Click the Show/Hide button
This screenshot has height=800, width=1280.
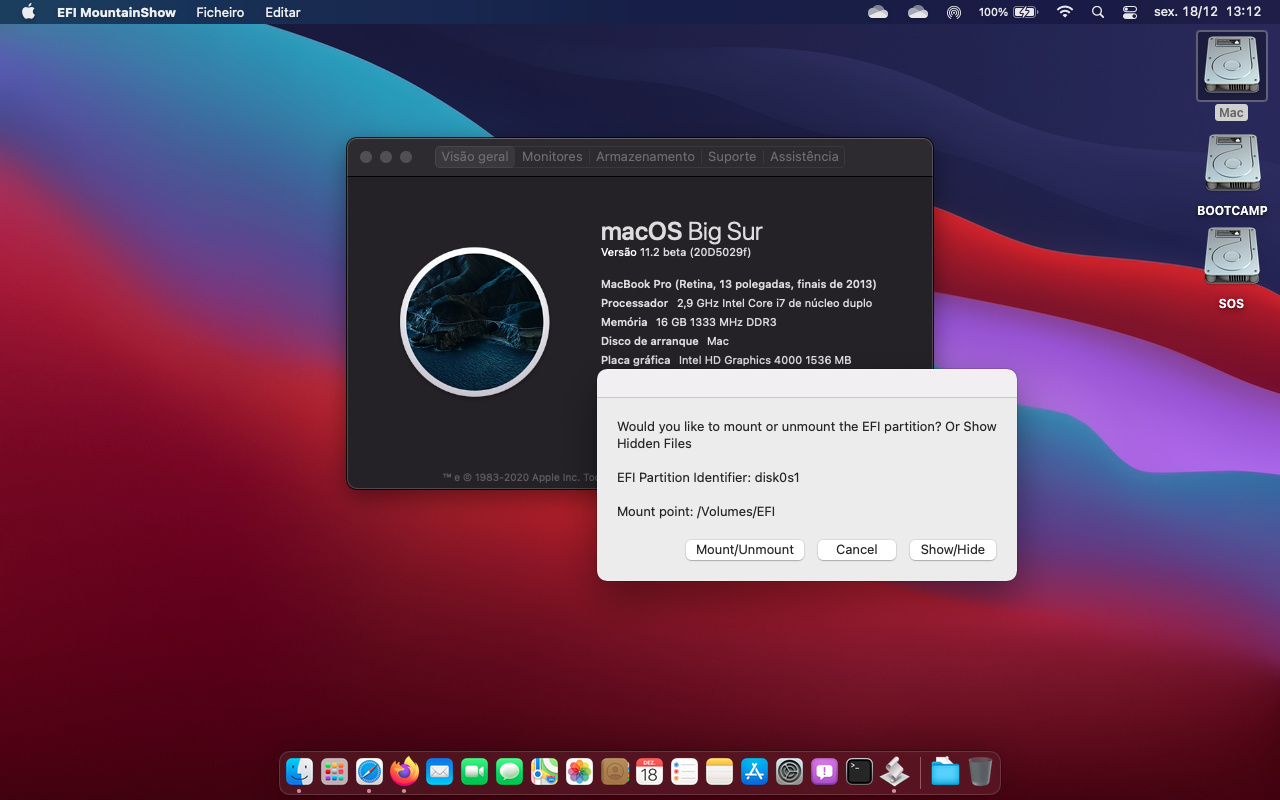(953, 550)
